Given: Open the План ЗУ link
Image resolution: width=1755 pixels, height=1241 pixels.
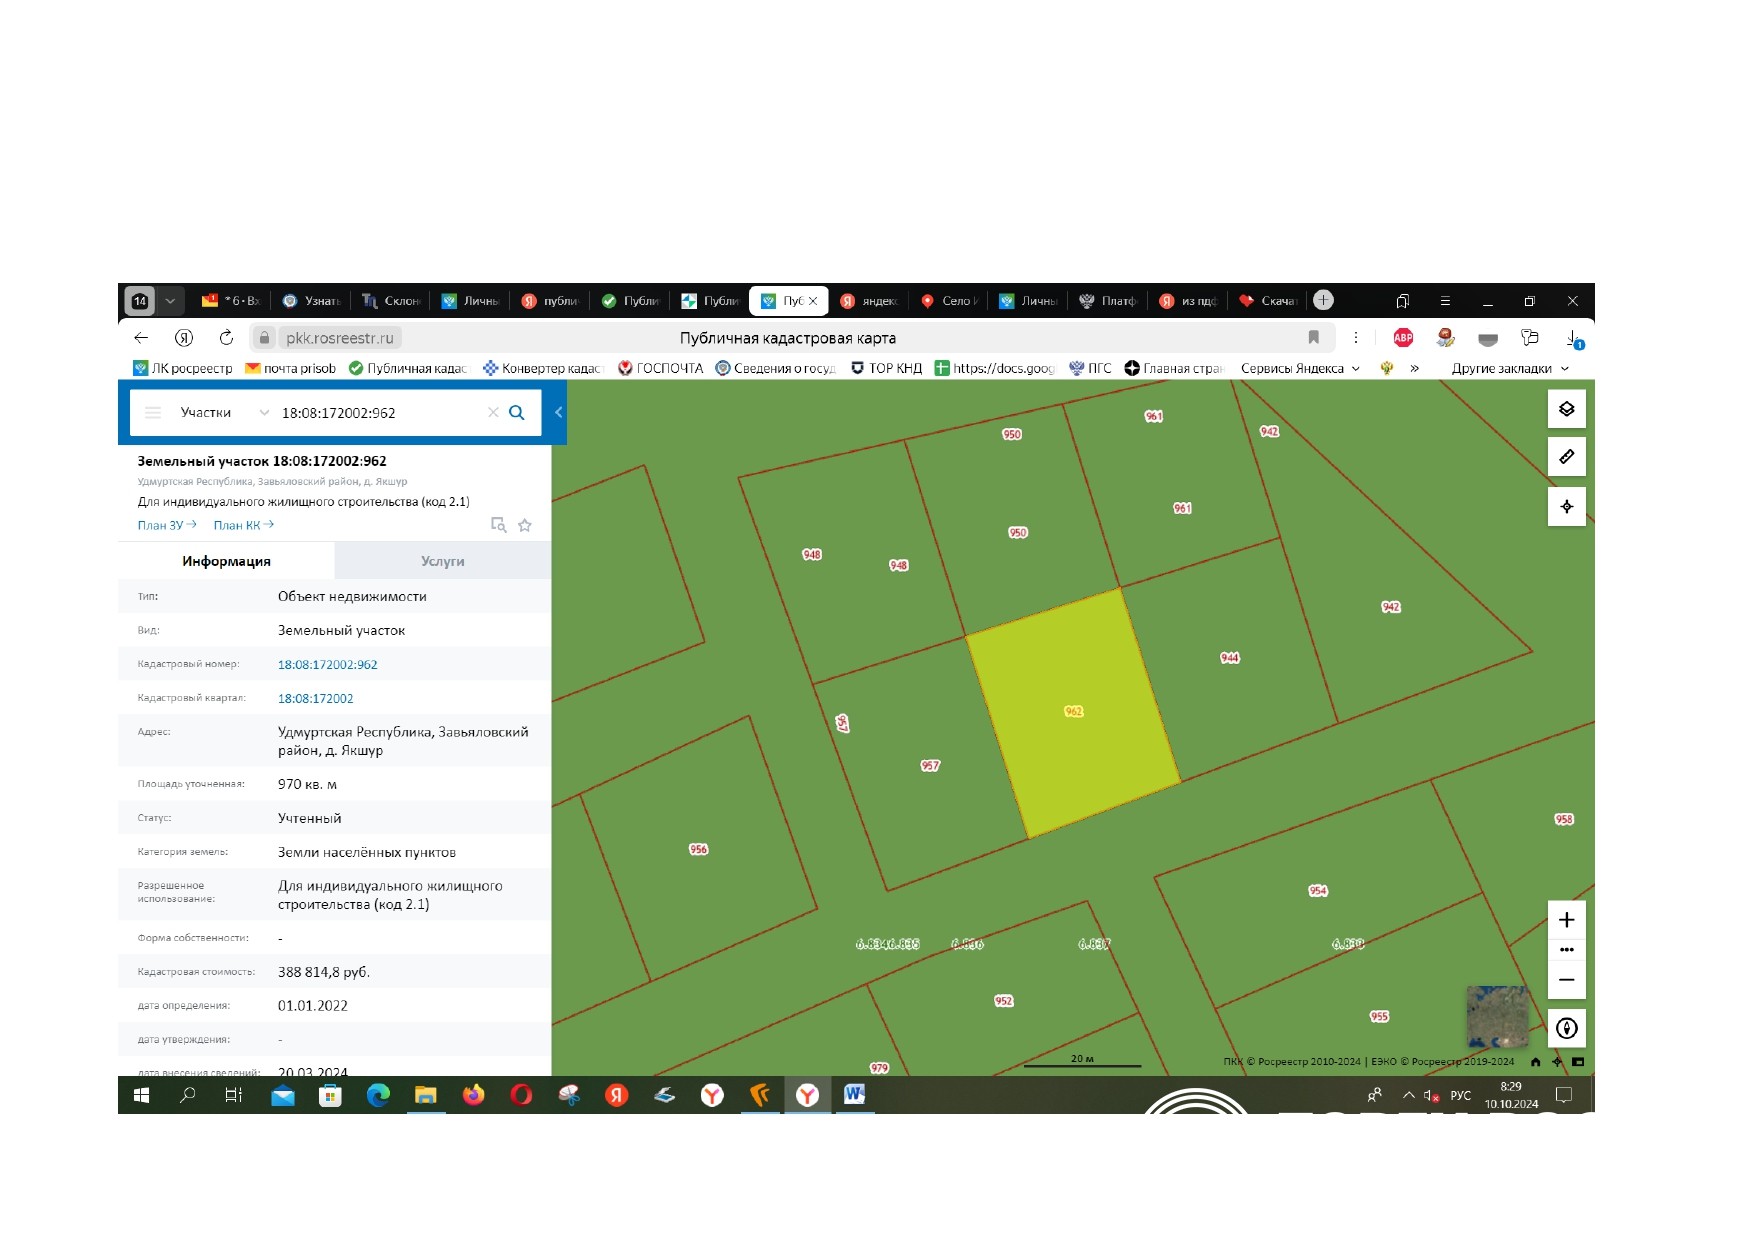Looking at the screenshot, I should pyautogui.click(x=166, y=525).
